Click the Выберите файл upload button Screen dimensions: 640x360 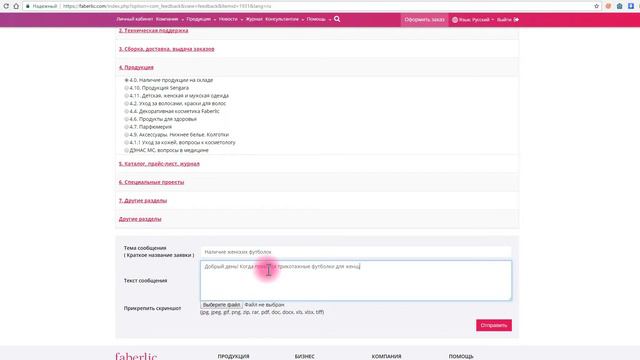[x=221, y=305]
